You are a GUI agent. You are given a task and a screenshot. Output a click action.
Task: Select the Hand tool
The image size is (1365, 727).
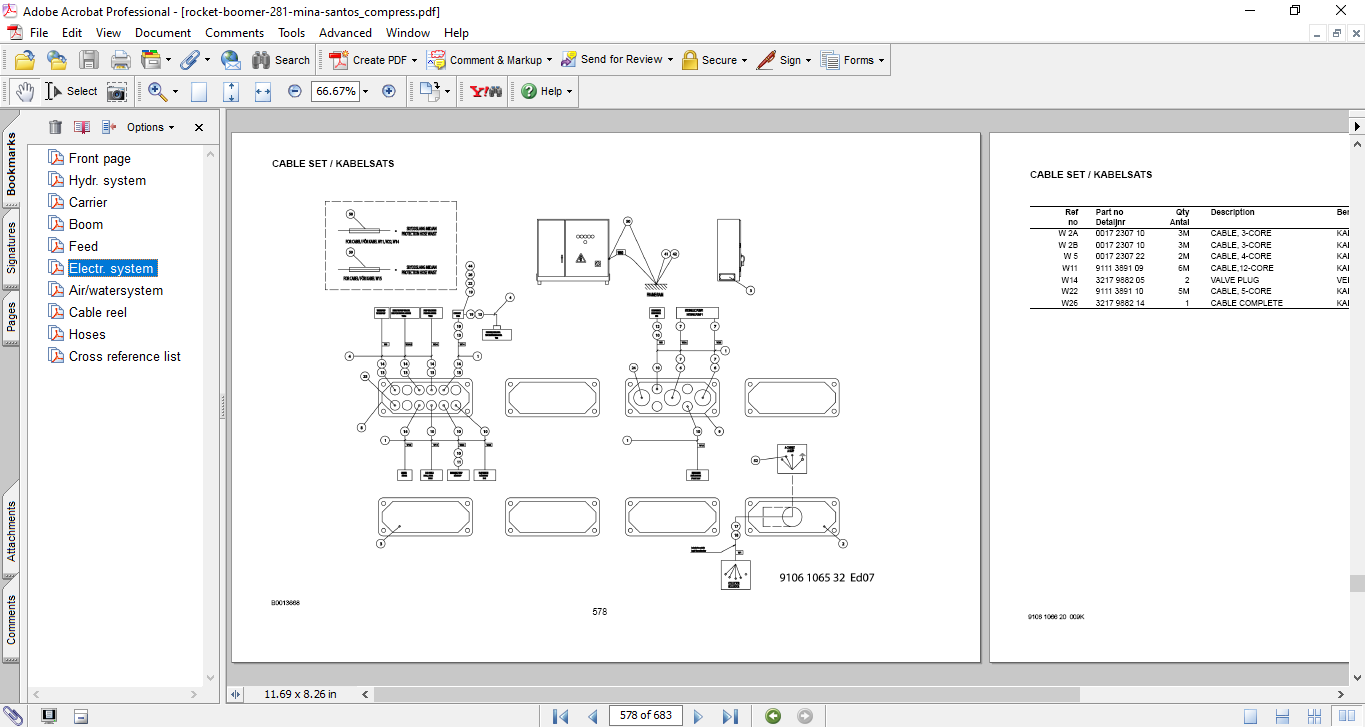tap(25, 91)
